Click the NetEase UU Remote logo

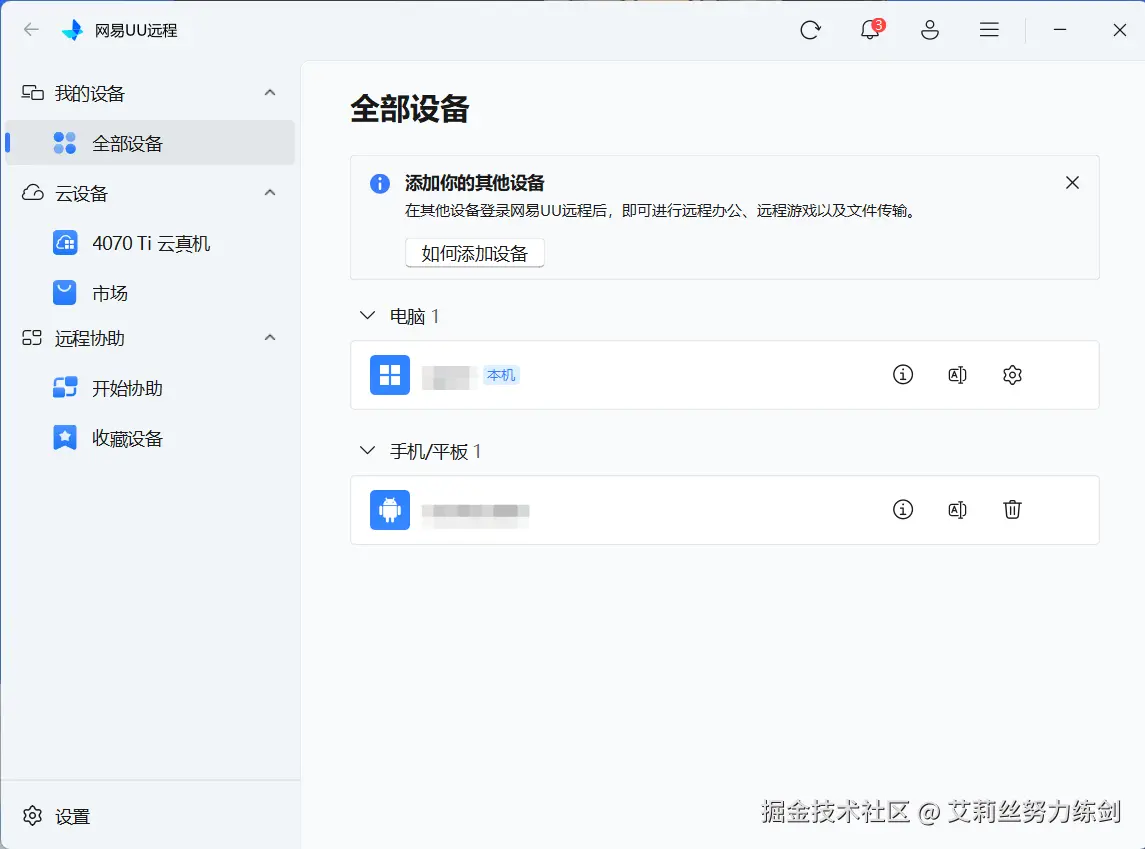click(72, 30)
